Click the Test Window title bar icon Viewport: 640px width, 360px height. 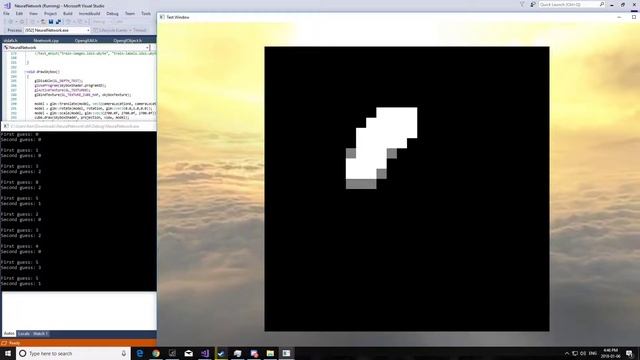click(x=162, y=17)
